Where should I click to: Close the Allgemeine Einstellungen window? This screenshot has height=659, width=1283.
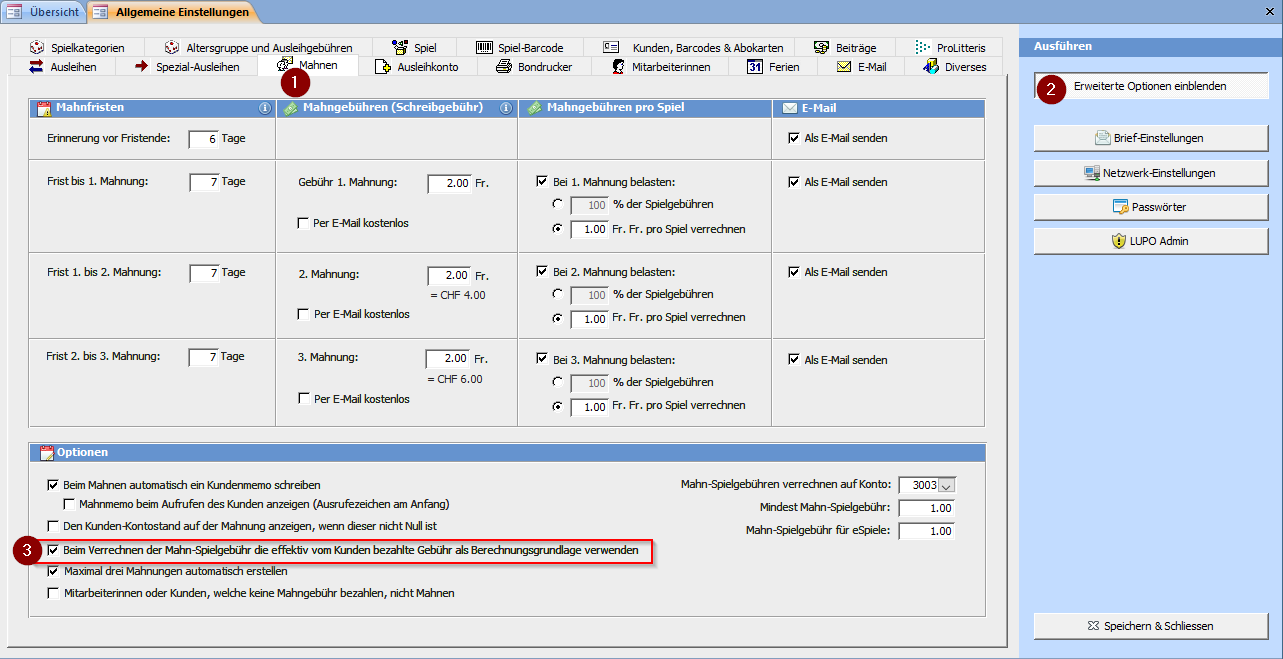[x=1268, y=11]
